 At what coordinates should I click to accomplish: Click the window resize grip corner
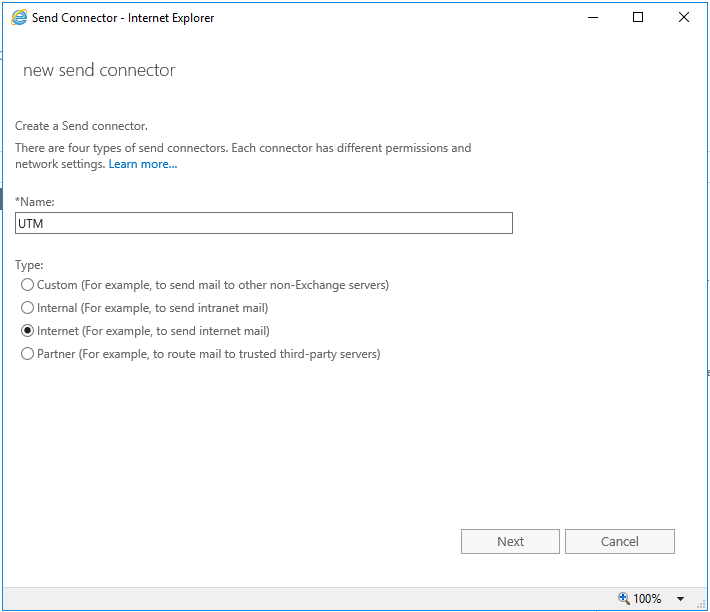[702, 604]
